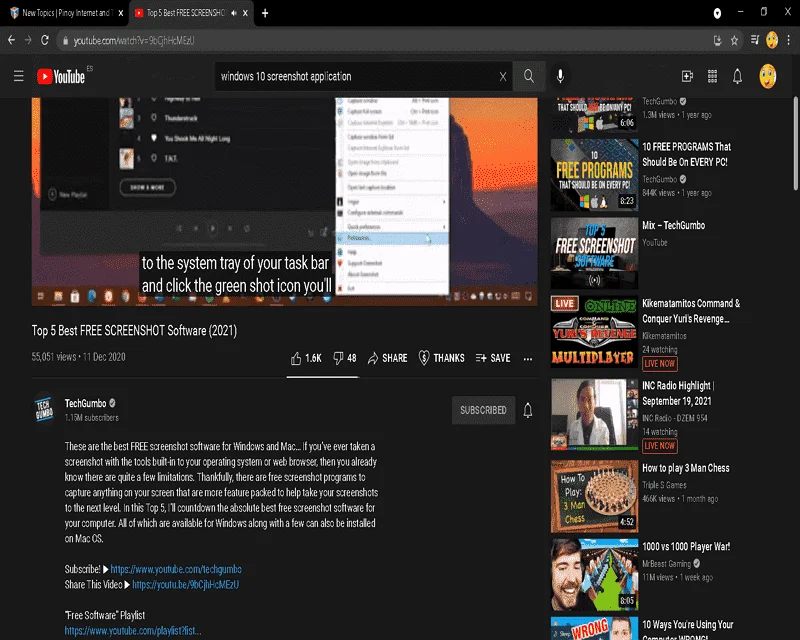Open a new browser tab
The height and width of the screenshot is (640, 800).
(265, 13)
